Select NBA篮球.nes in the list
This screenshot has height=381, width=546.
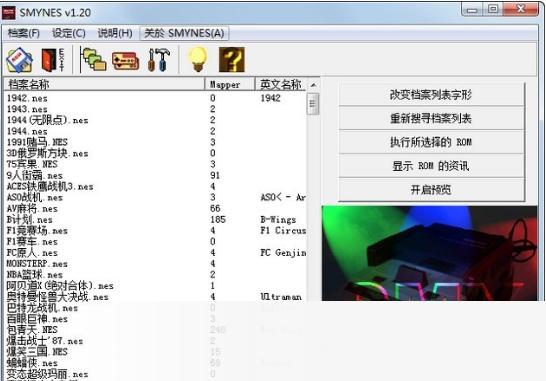pyautogui.click(x=35, y=274)
